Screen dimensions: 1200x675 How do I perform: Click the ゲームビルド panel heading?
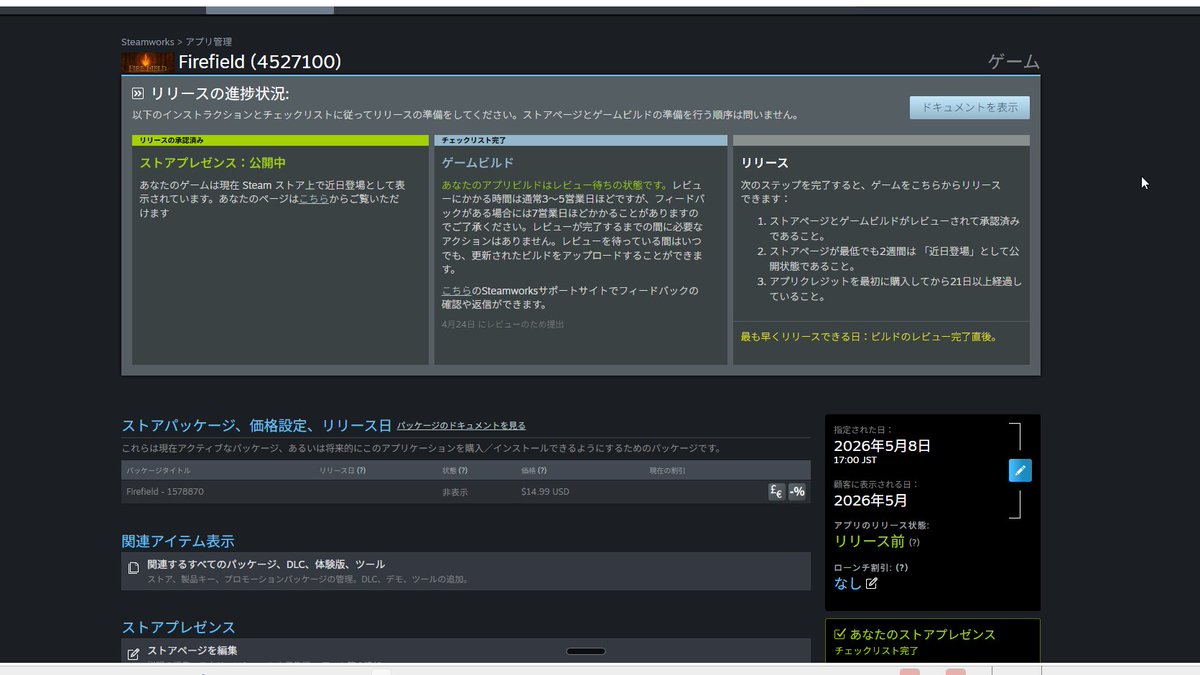[478, 162]
